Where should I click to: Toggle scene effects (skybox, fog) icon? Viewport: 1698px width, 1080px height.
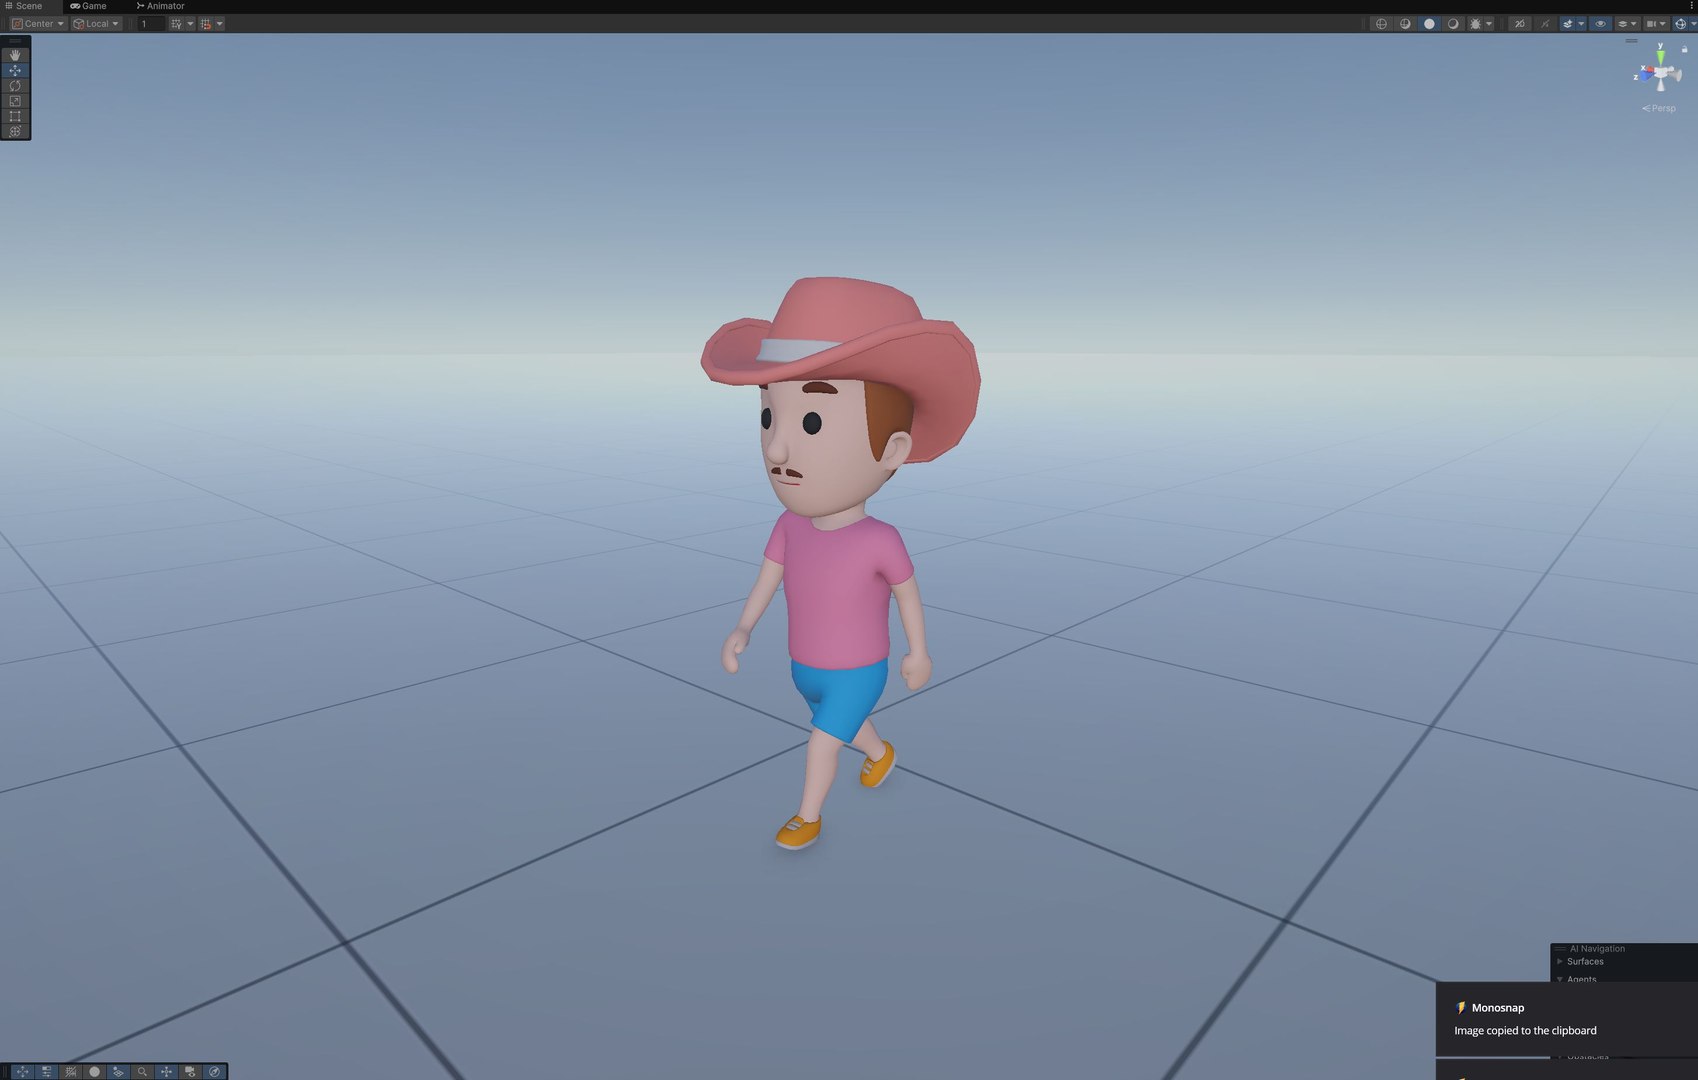(1568, 24)
